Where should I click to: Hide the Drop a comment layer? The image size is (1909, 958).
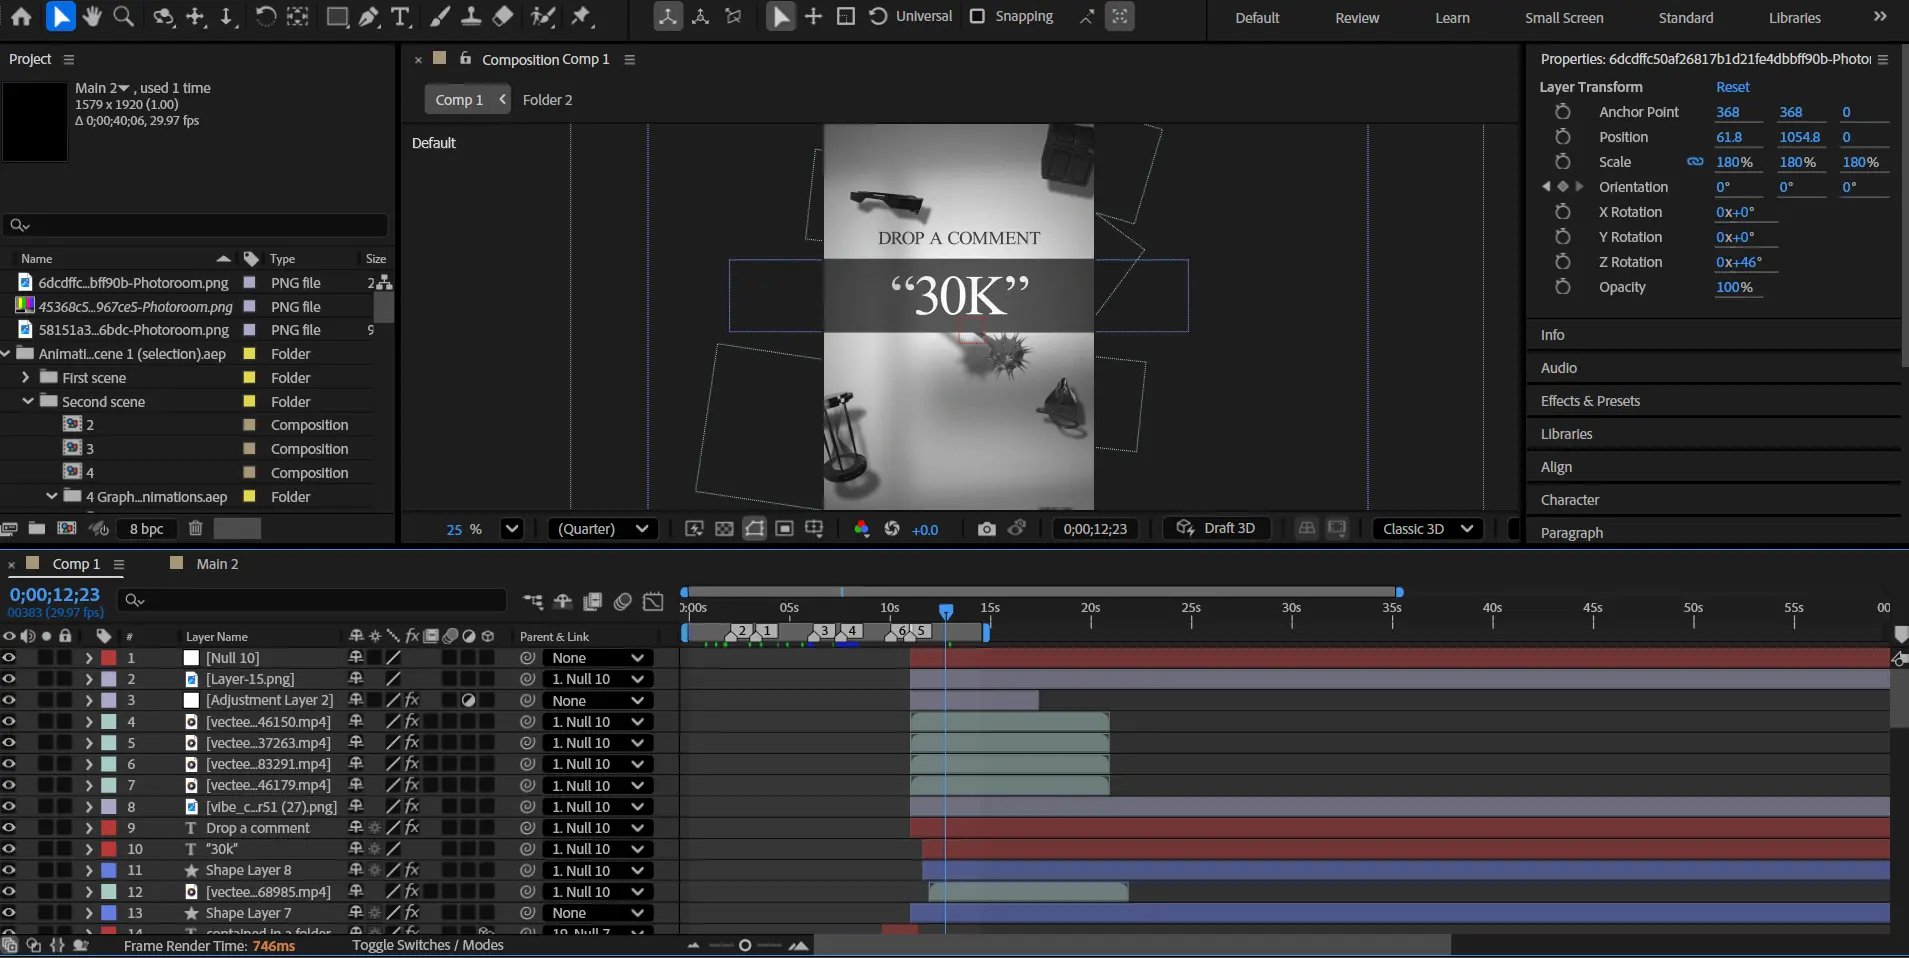(x=9, y=828)
